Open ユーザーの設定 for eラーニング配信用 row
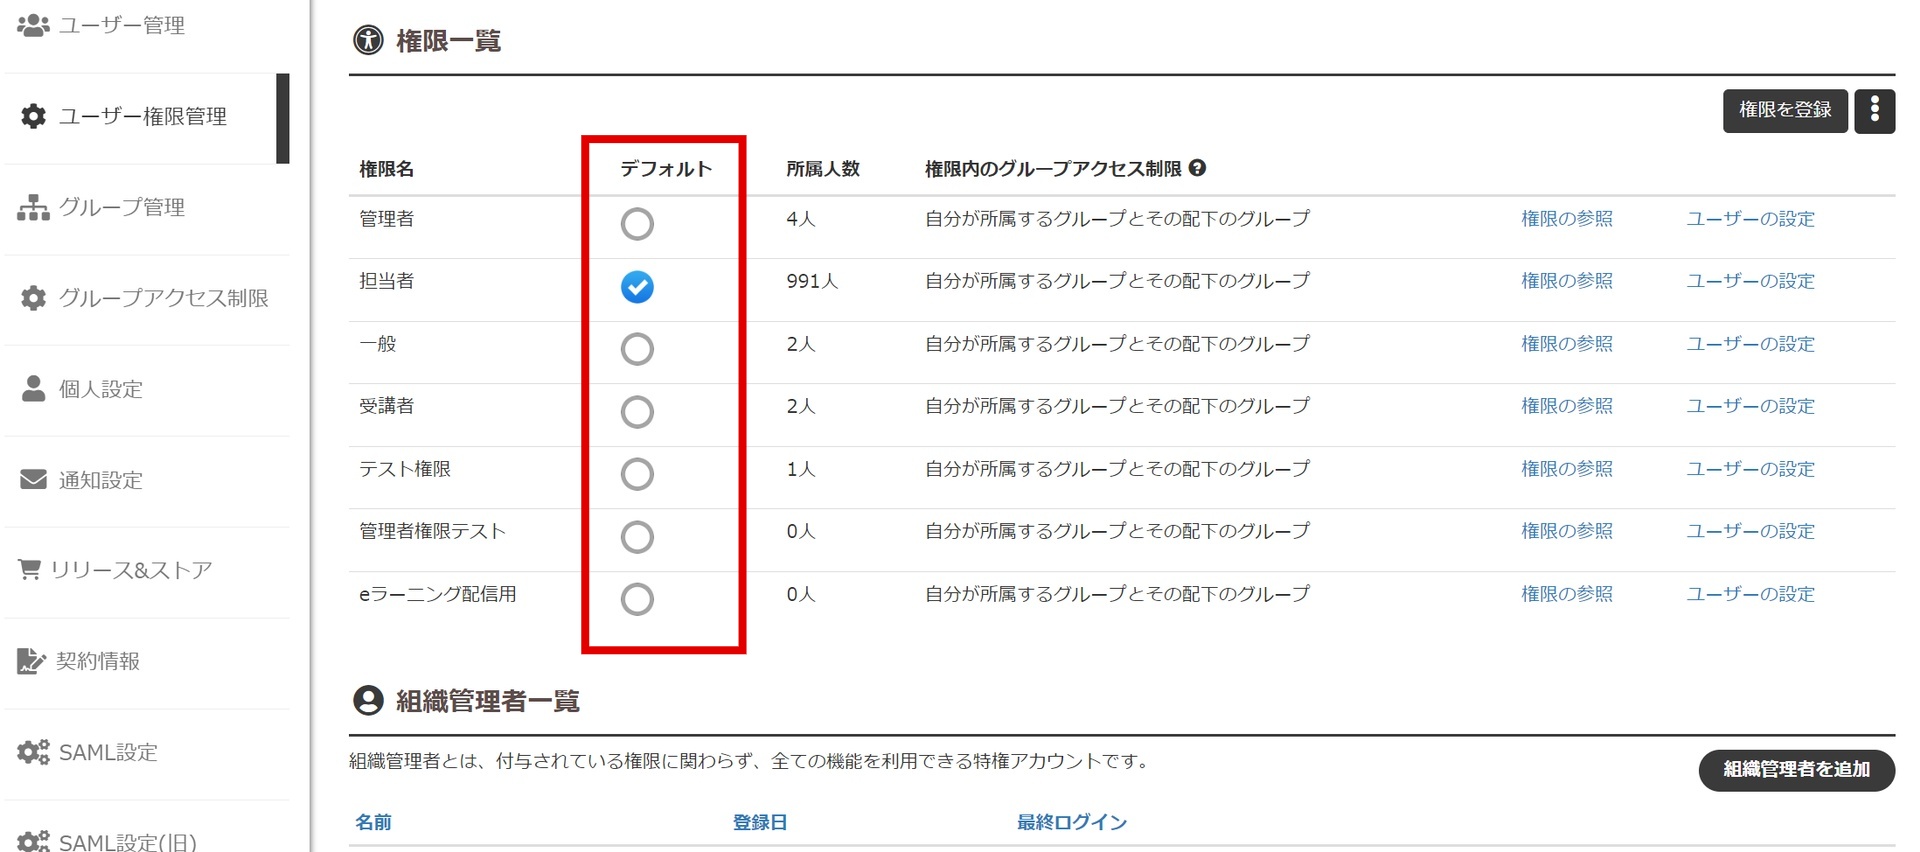Image resolution: width=1920 pixels, height=852 pixels. [x=1751, y=594]
